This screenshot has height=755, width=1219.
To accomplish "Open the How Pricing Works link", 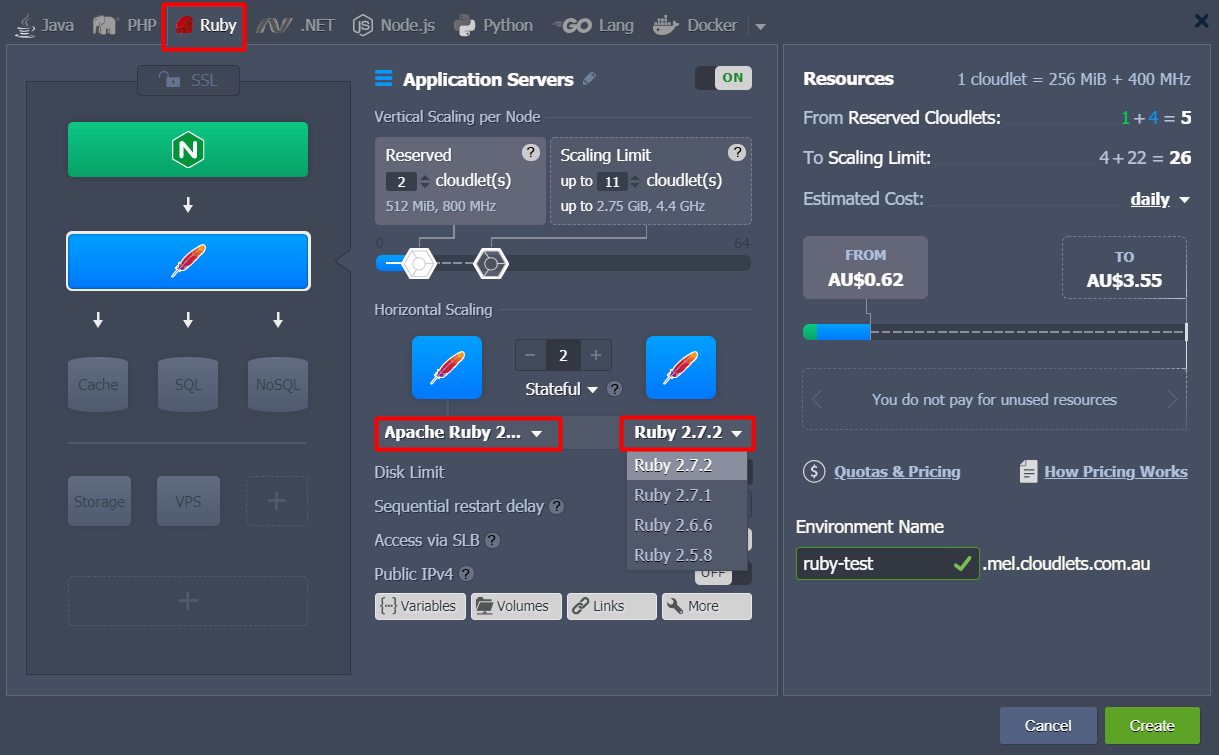I will point(1116,472).
